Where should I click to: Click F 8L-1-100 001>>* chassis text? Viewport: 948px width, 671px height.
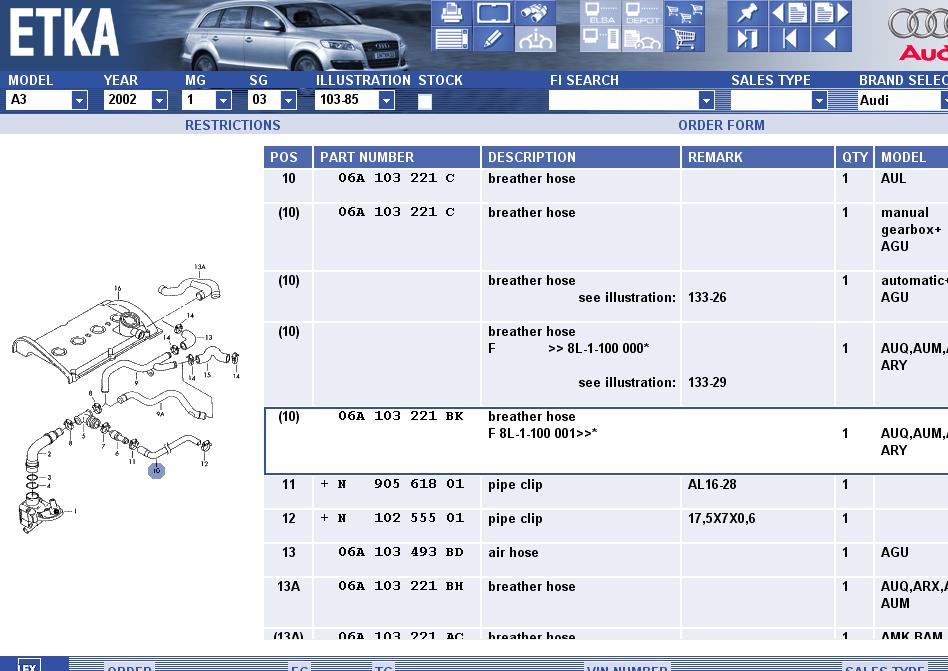(542, 433)
